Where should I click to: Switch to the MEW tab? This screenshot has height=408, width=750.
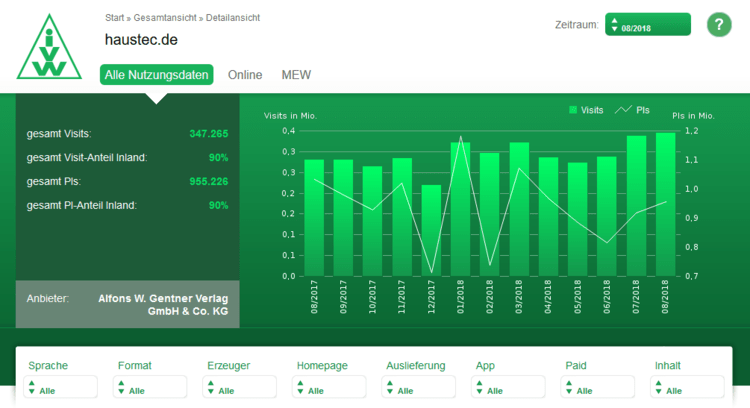[296, 75]
